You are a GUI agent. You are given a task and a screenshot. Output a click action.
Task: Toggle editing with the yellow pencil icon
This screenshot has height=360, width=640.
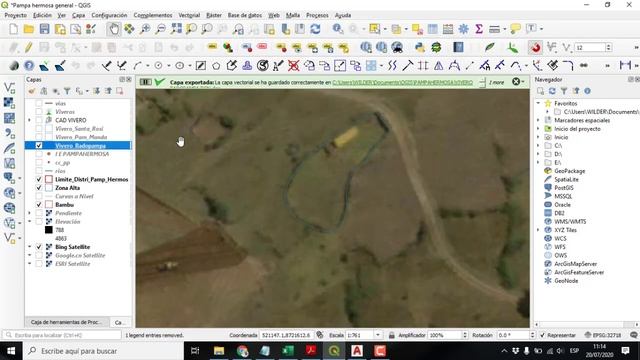[x=29, y=48]
